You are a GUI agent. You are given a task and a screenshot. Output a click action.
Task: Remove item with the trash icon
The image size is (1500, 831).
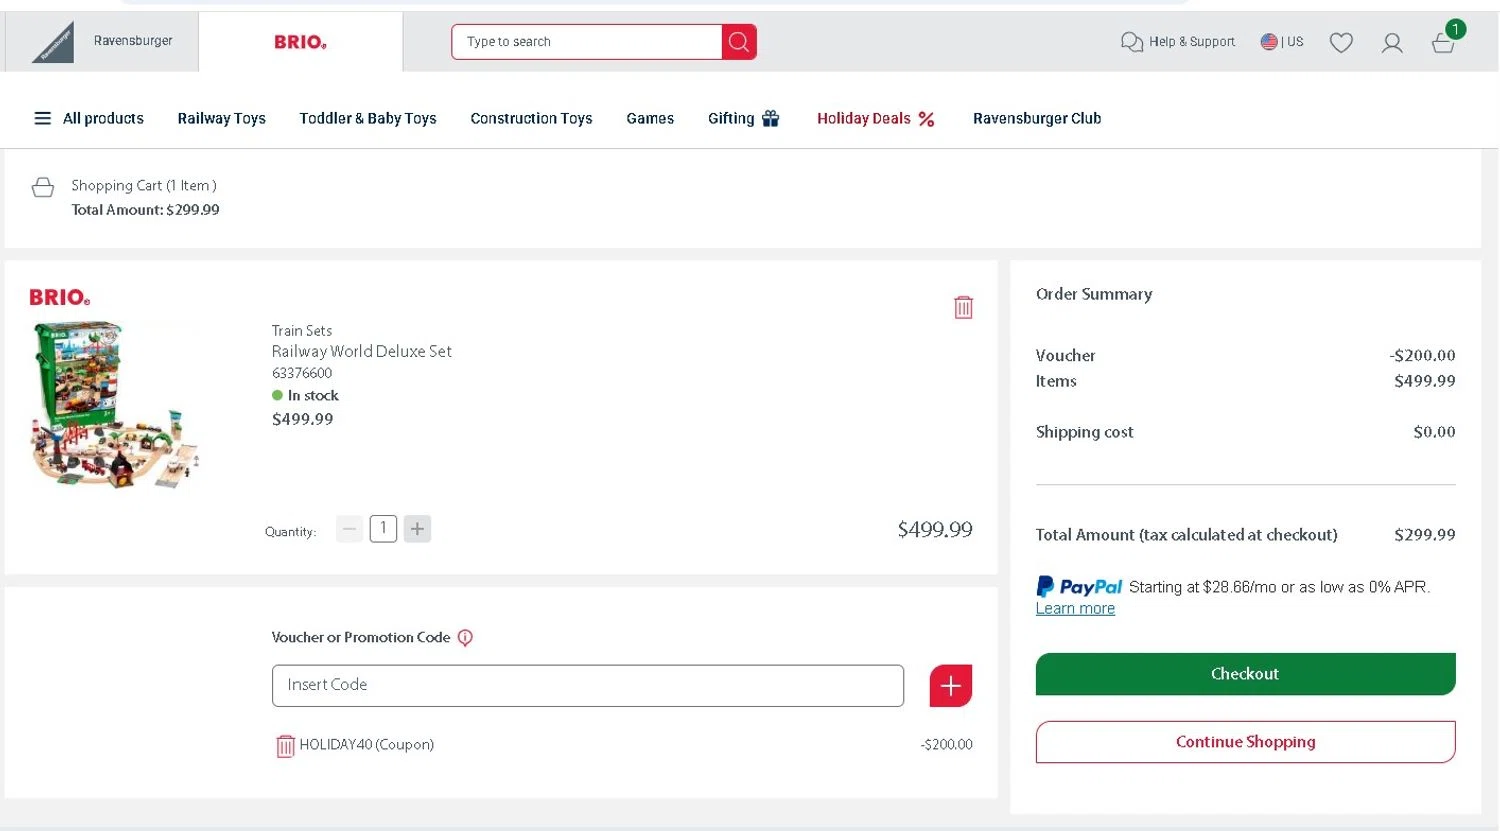[963, 307]
